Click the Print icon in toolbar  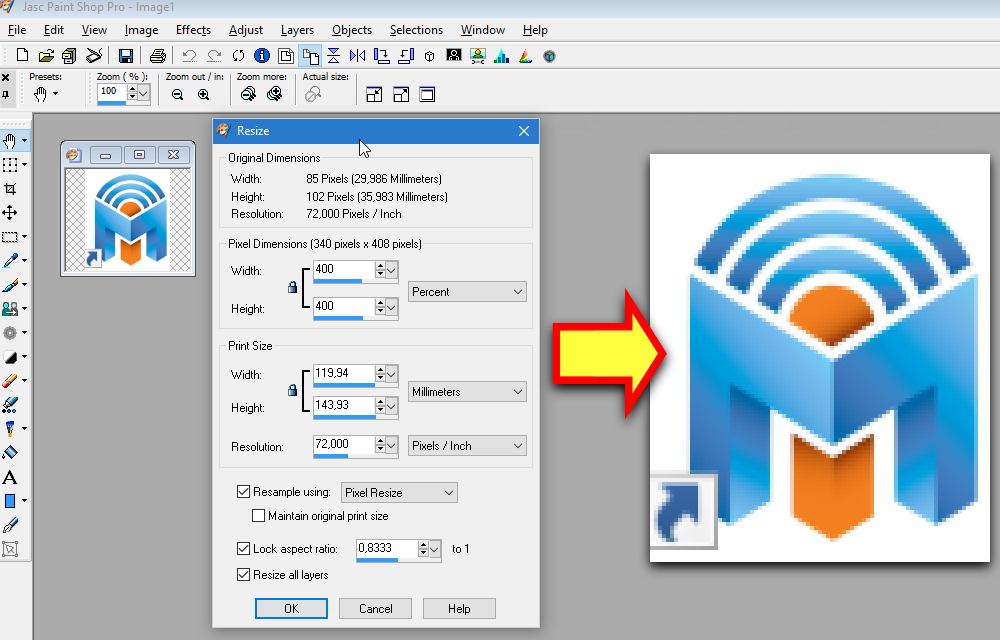[x=158, y=55]
